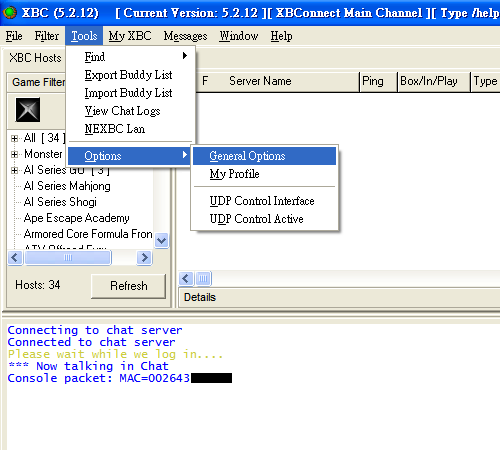Click the 'Console packet: MAC' log line

pyautogui.click(x=120, y=378)
